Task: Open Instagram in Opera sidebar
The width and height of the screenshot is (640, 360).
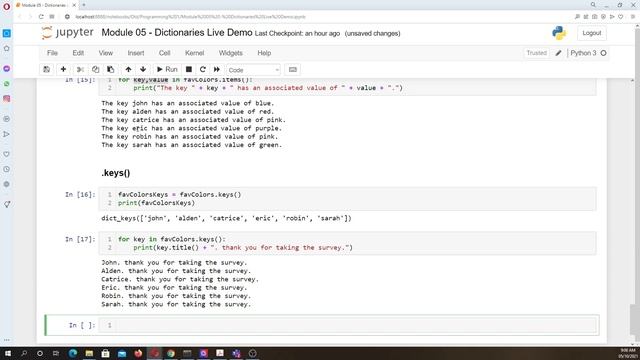Action: [x=7, y=99]
